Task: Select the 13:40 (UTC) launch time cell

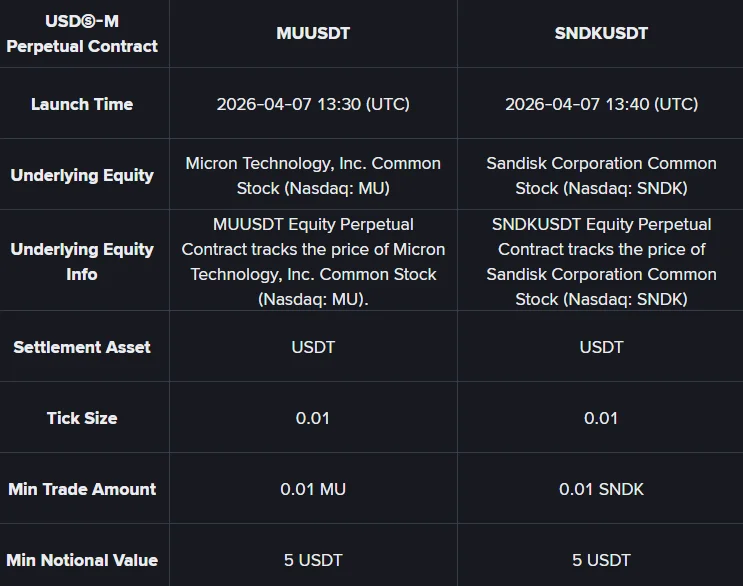Action: [x=601, y=104]
